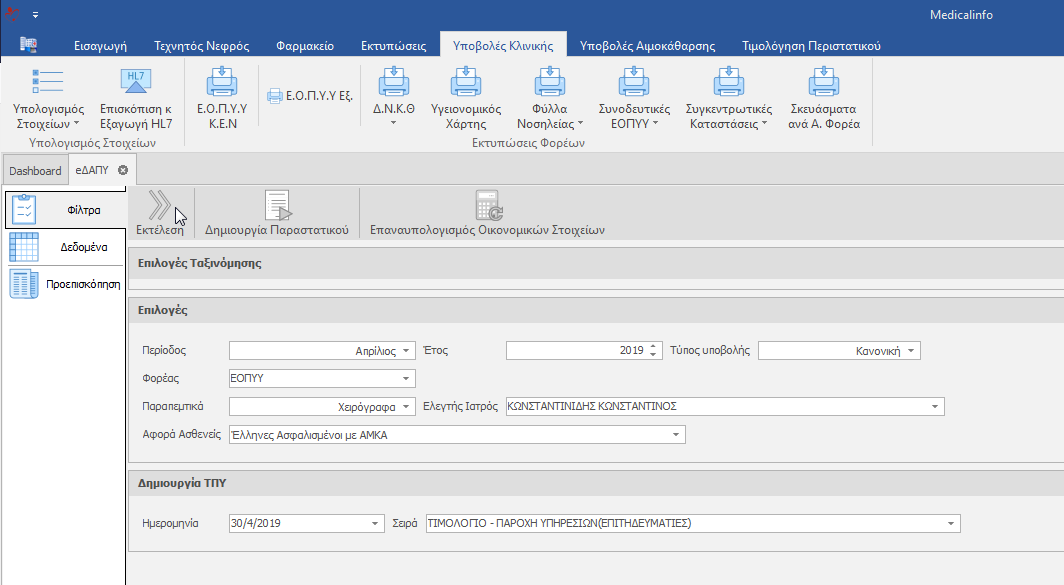Open the Δεδομένα grid view

click(64, 246)
